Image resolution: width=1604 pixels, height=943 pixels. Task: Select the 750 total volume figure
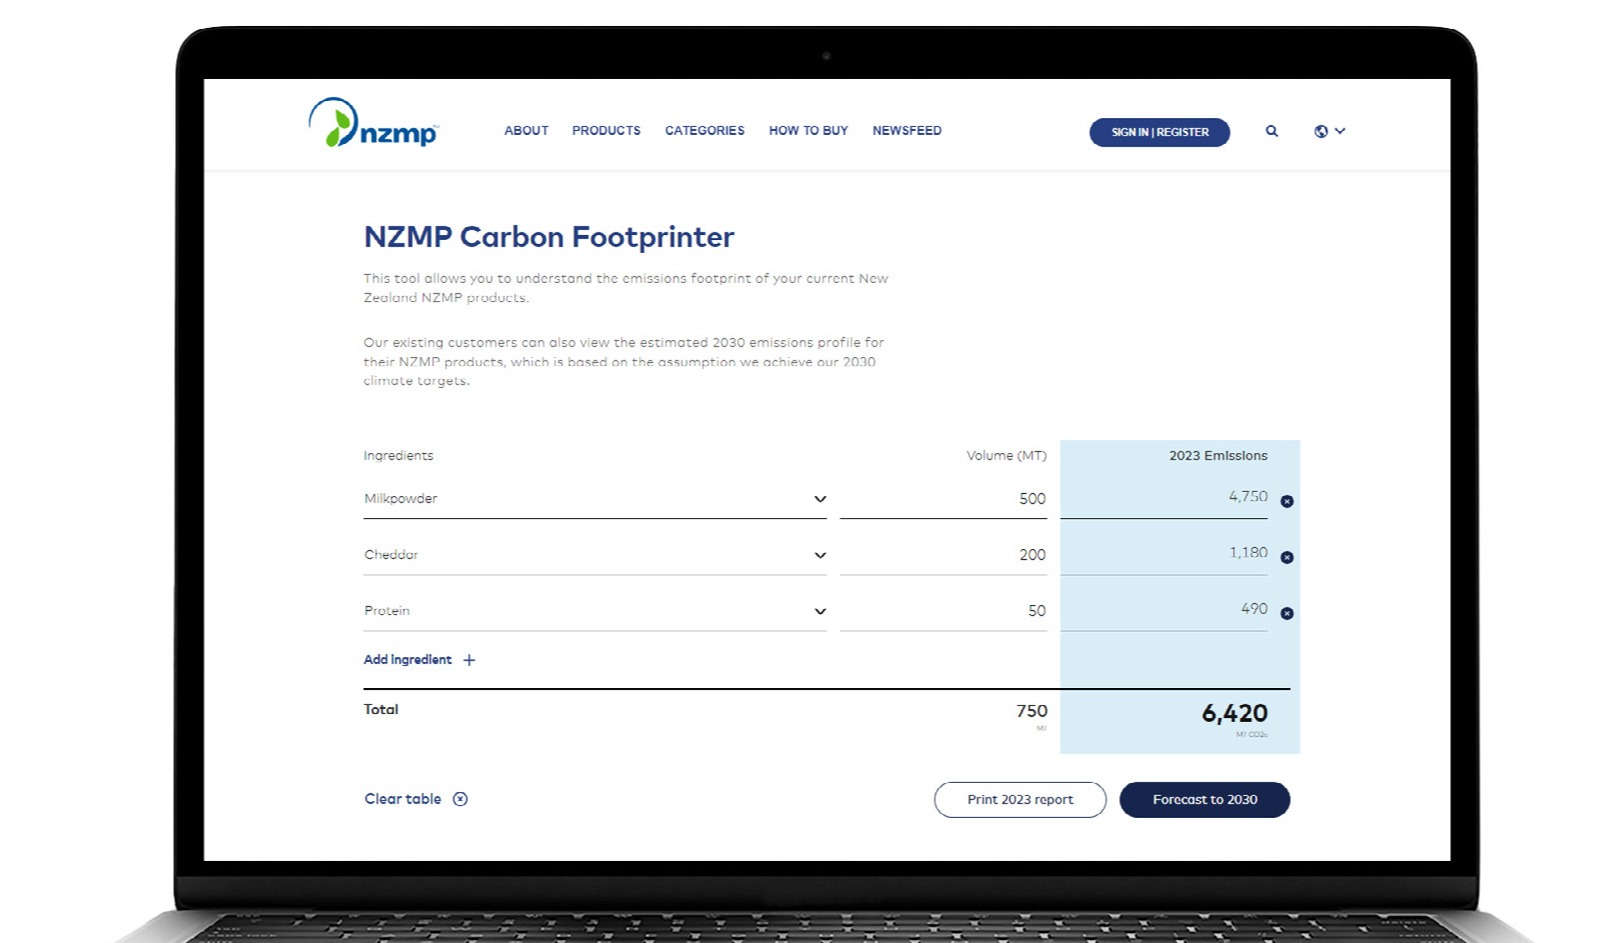point(1032,711)
